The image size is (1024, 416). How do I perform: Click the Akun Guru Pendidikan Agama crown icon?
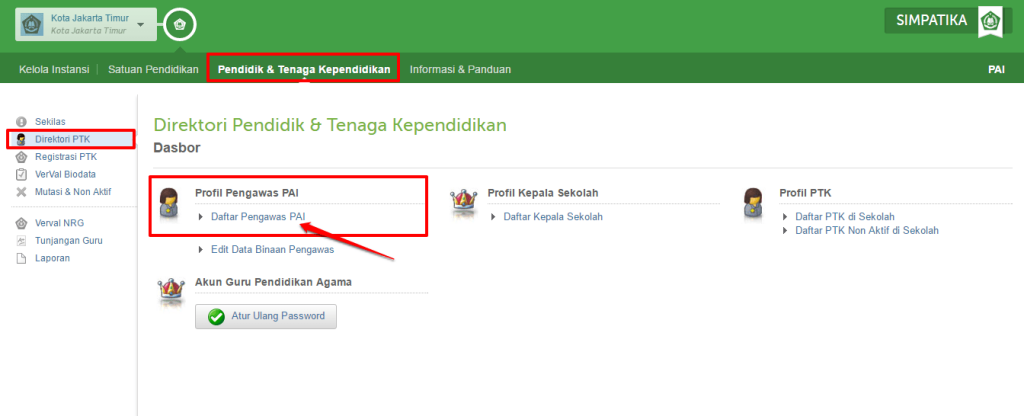(x=171, y=293)
